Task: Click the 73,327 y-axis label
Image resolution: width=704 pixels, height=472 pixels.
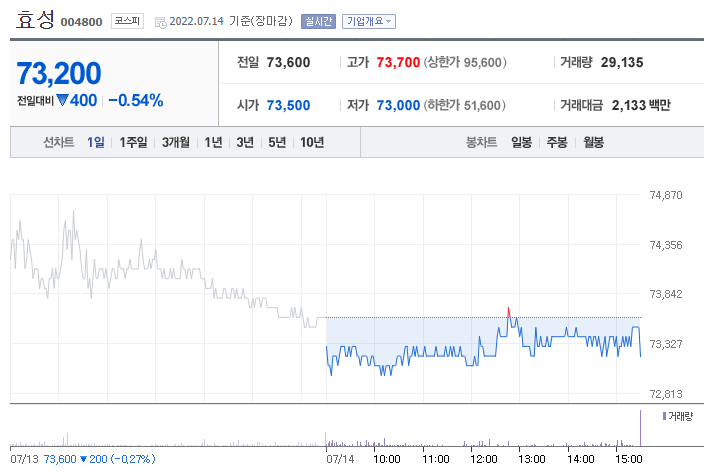Action: 666,344
